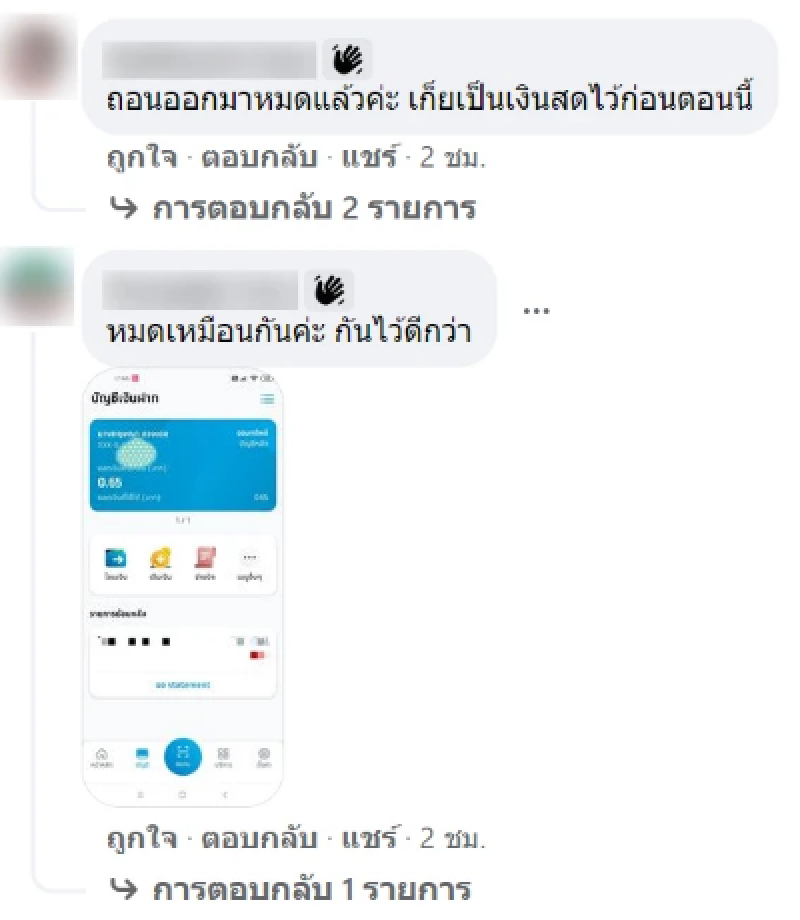Screen dimensions: 800x920
Task: Open the first commenter's blurred profile picture
Action: click(39, 57)
